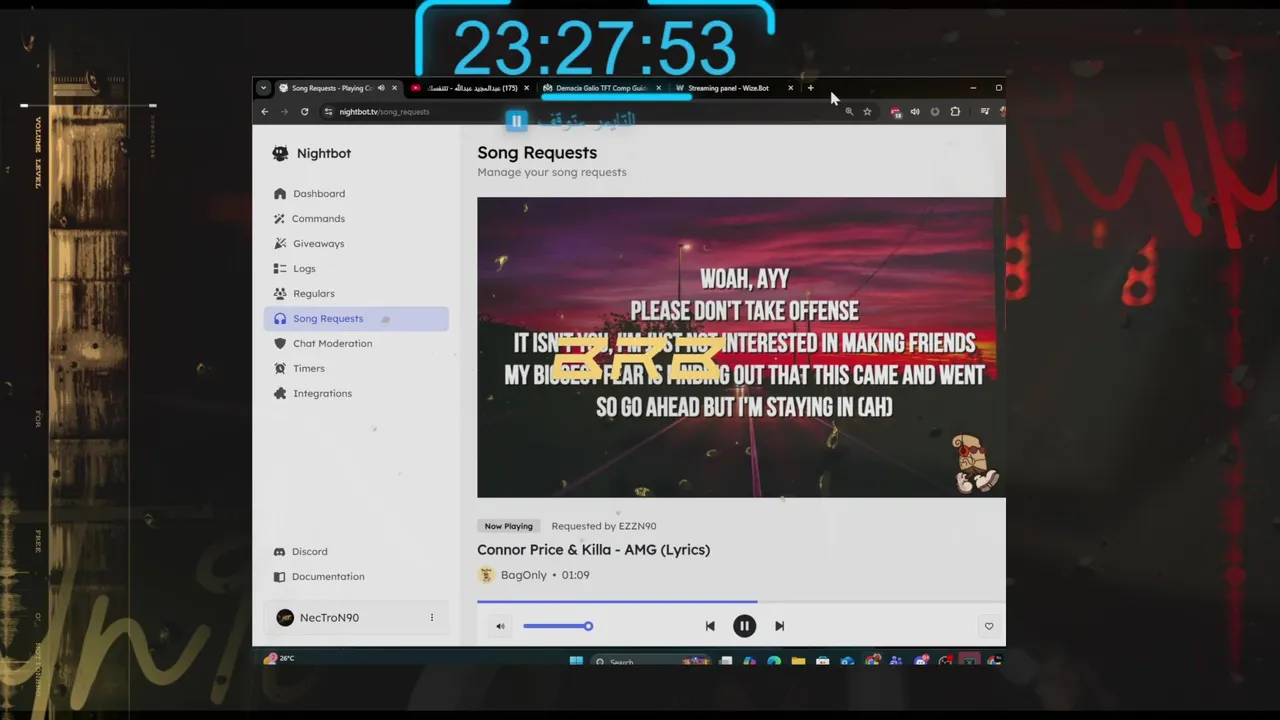Viewport: 1280px width, 720px height.
Task: Click the Requested by EZZN90 text
Action: 604,526
